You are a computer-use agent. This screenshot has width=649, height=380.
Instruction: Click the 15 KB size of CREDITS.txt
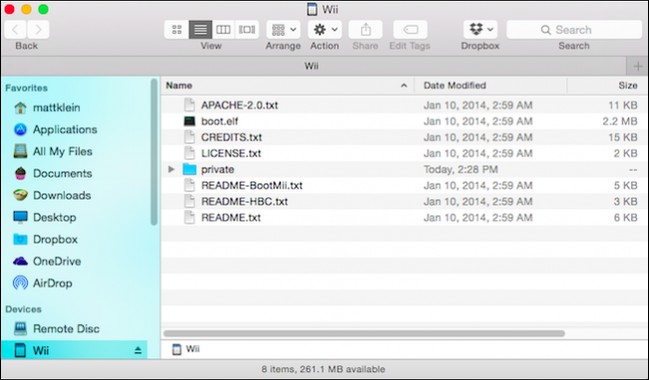tap(623, 137)
